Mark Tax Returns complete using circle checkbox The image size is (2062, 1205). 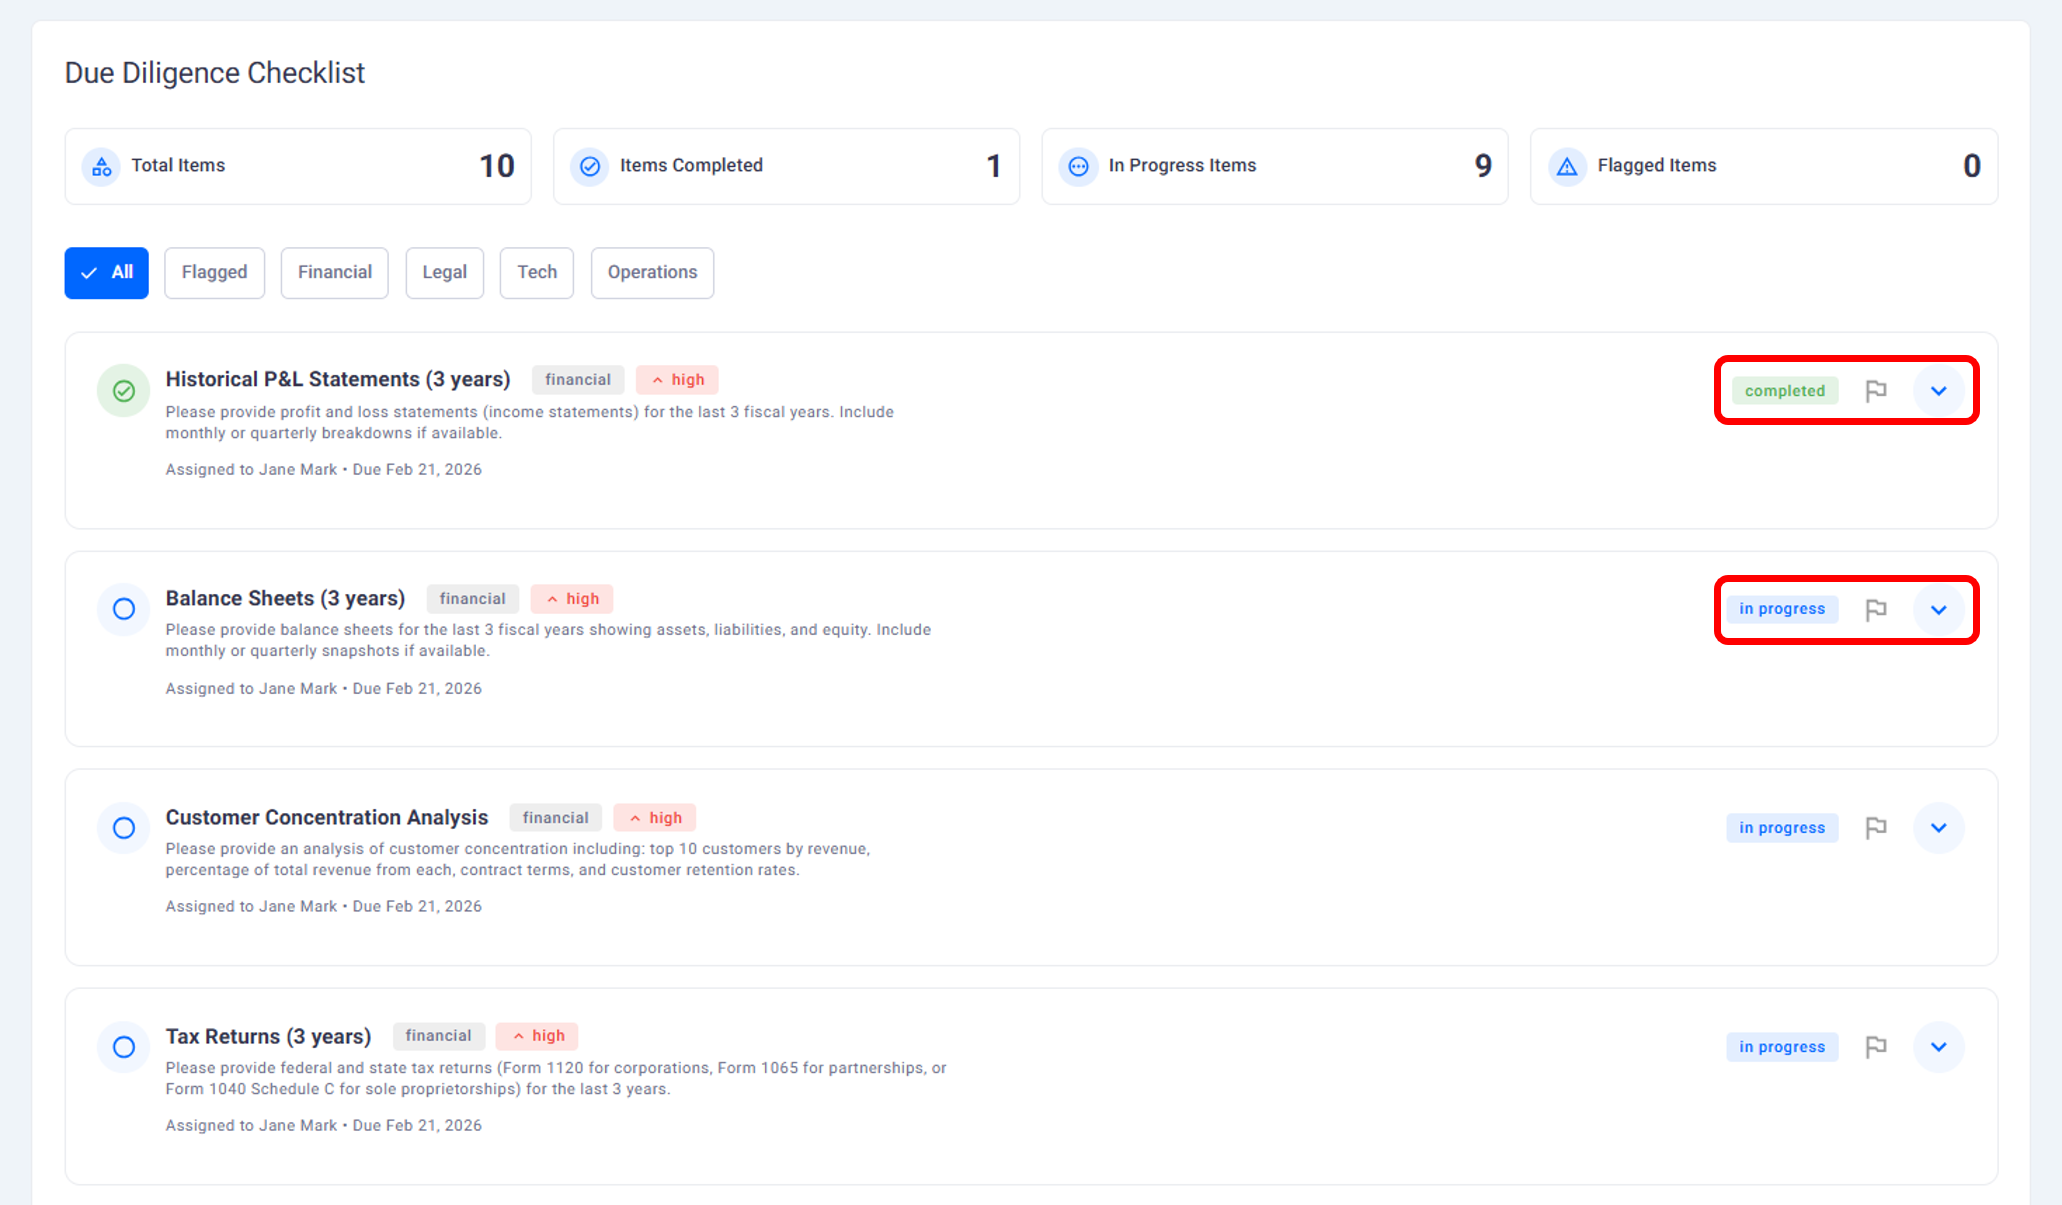124,1047
